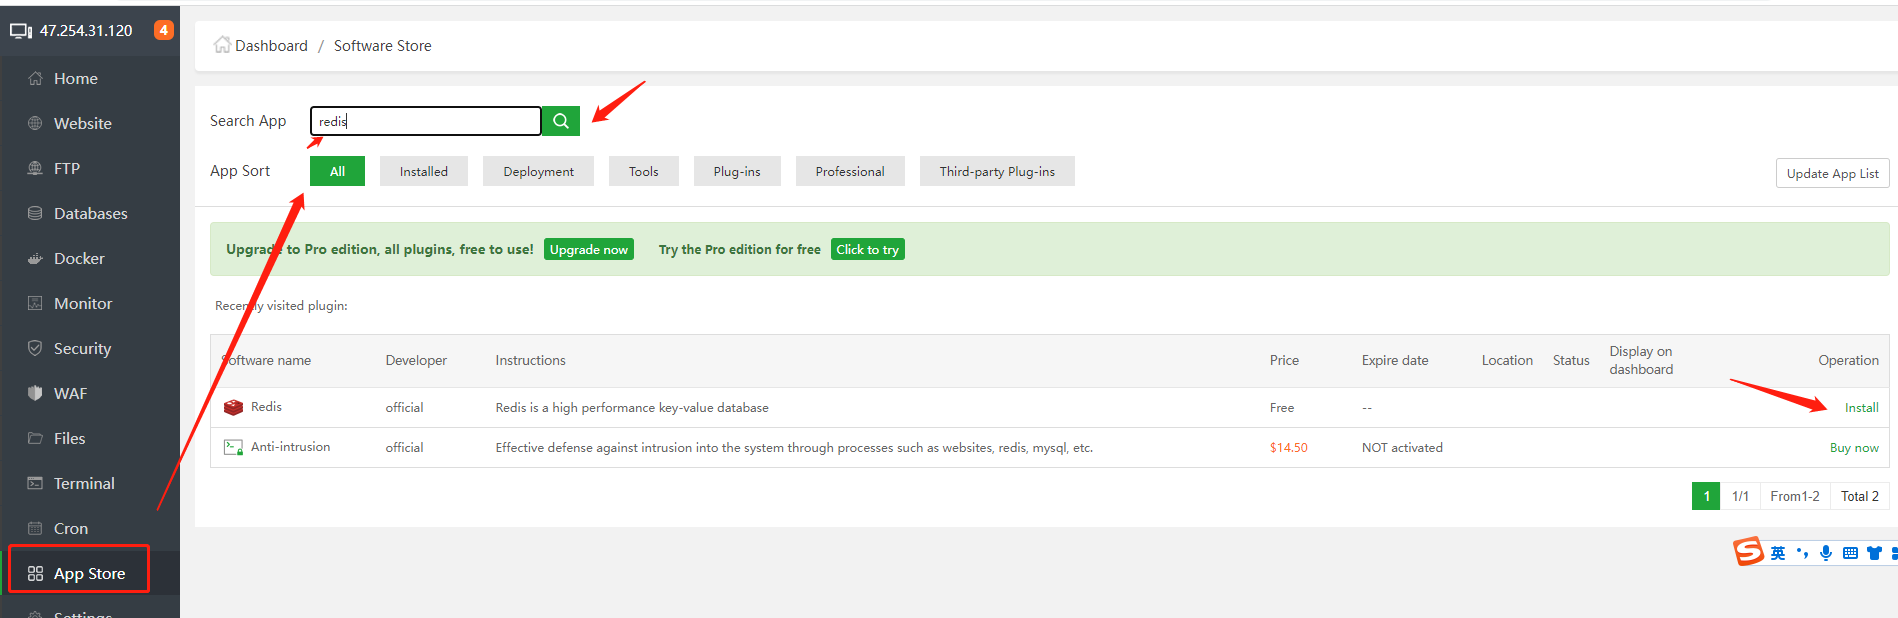Click the IME punctuation mode icon

pos(1802,553)
